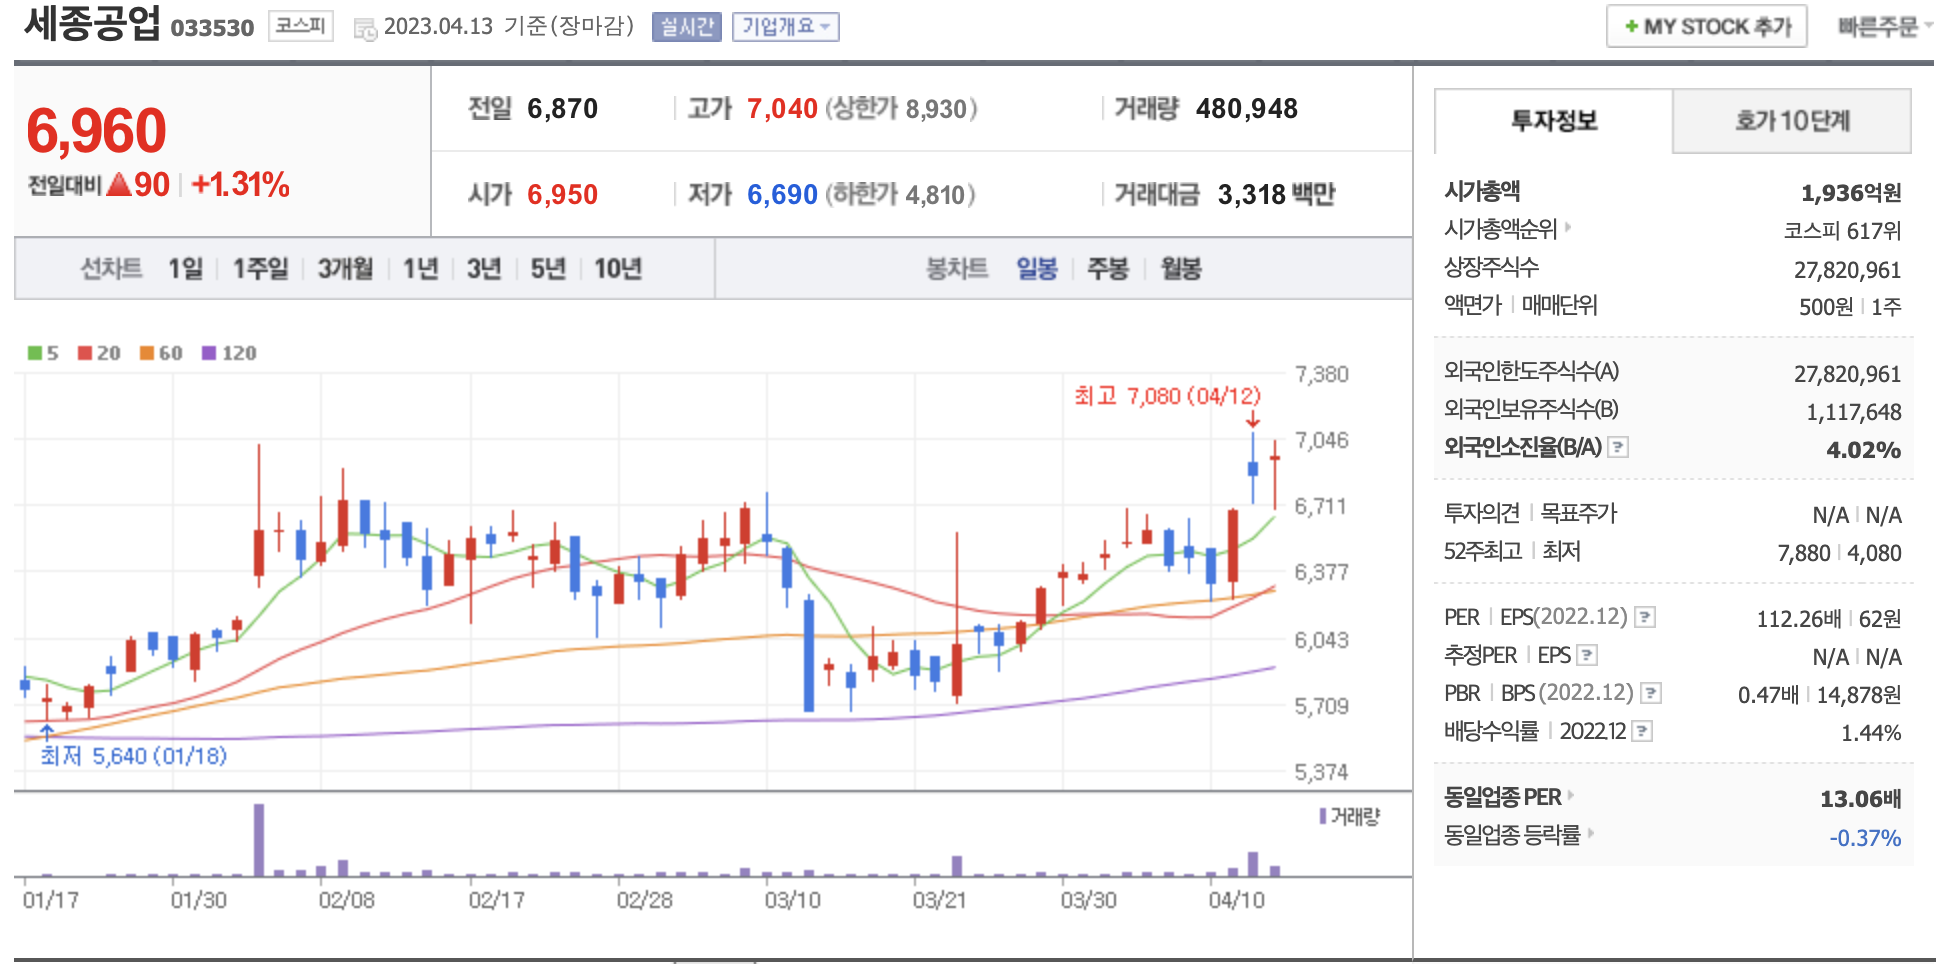
Task: Select the 3개월 line chart period
Action: (345, 269)
